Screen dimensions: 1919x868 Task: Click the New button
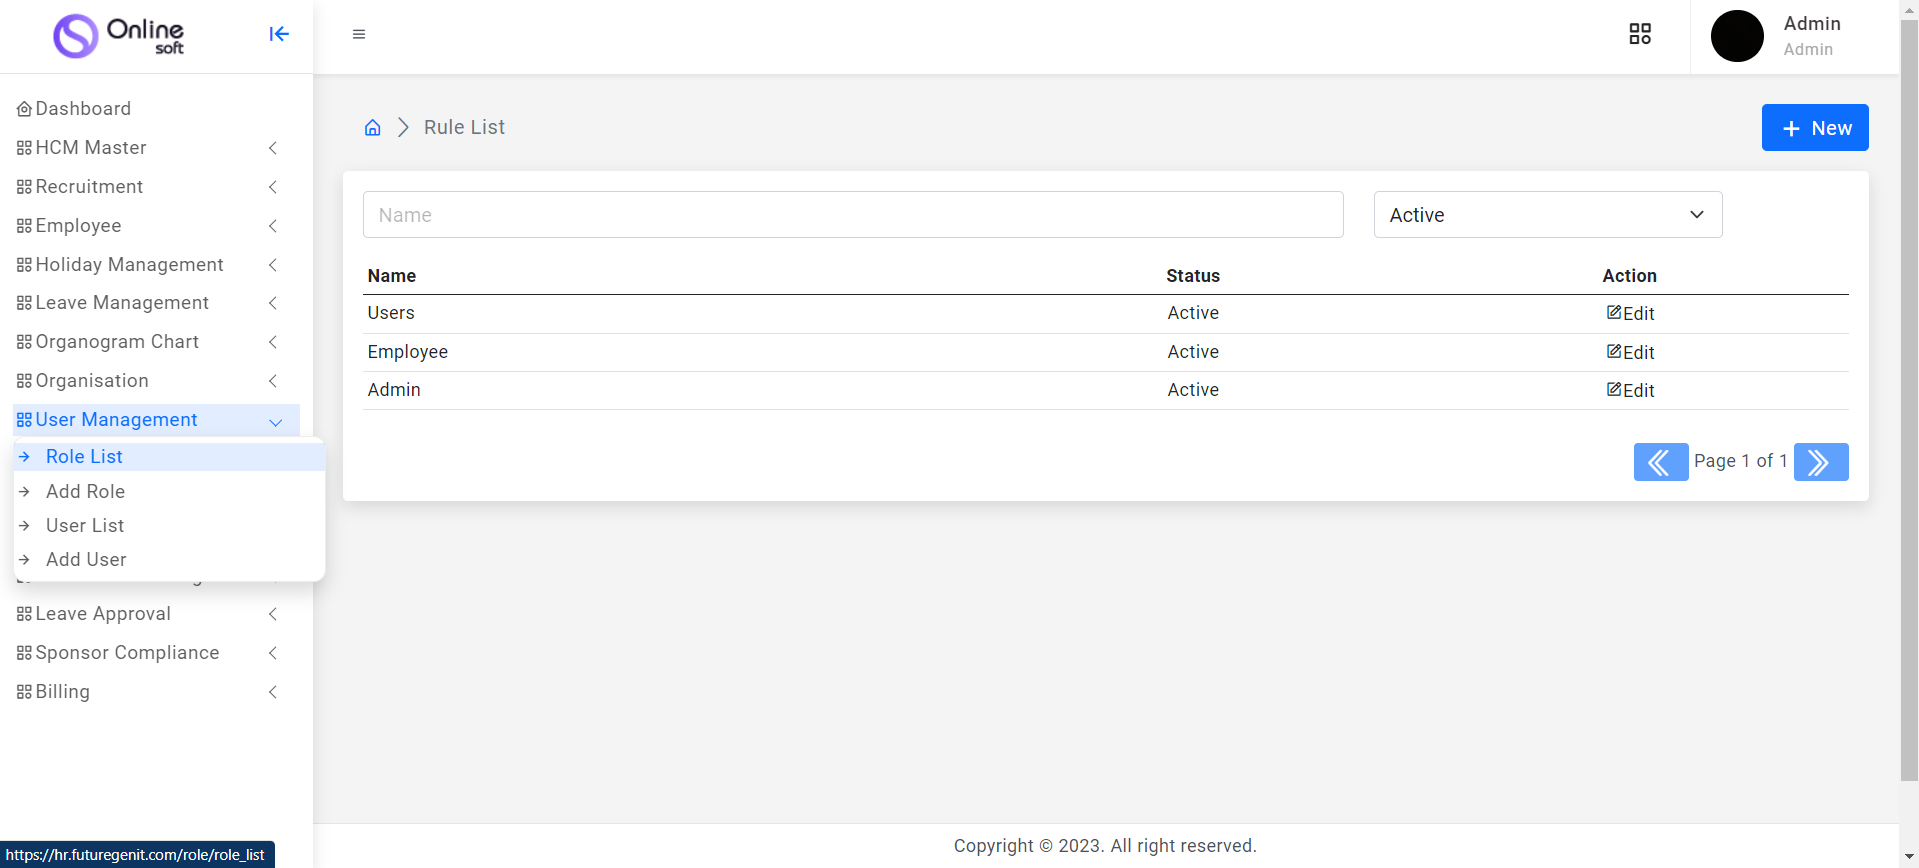(1814, 128)
